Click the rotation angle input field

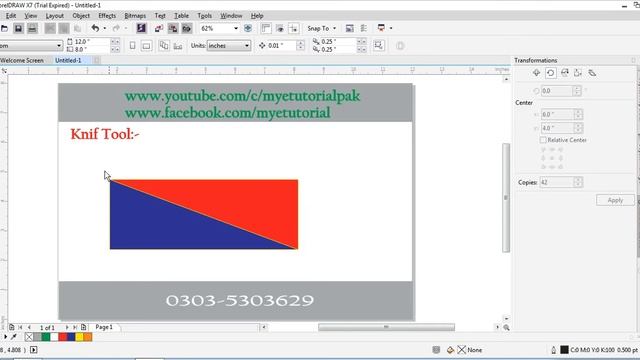tap(557, 91)
